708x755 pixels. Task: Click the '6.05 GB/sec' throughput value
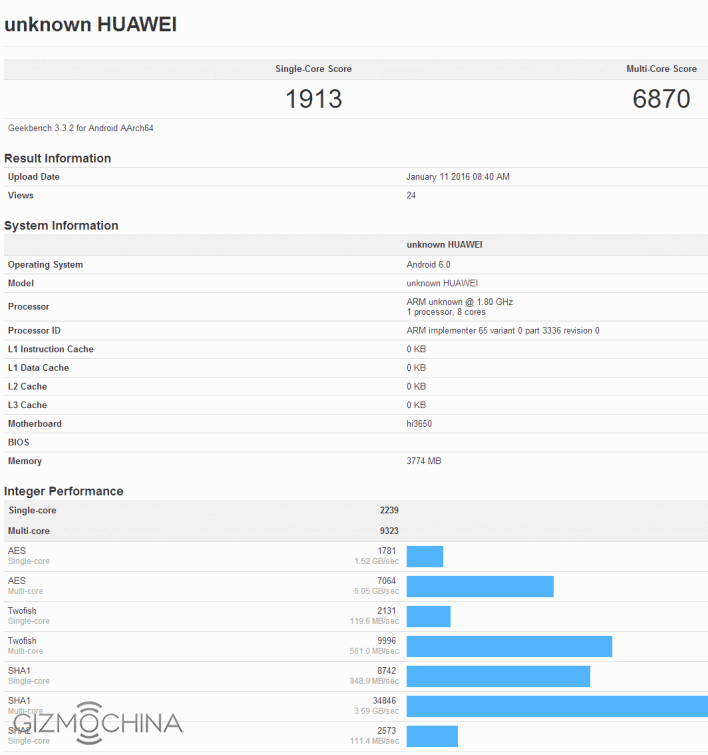(377, 591)
